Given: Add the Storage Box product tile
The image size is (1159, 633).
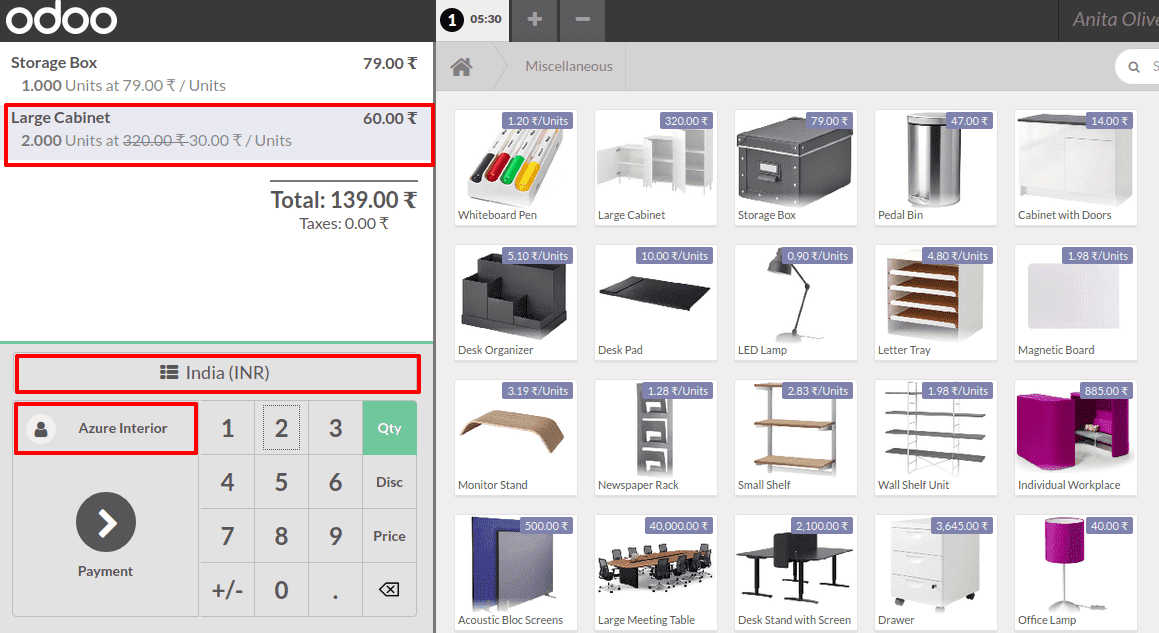Looking at the screenshot, I should pos(795,167).
